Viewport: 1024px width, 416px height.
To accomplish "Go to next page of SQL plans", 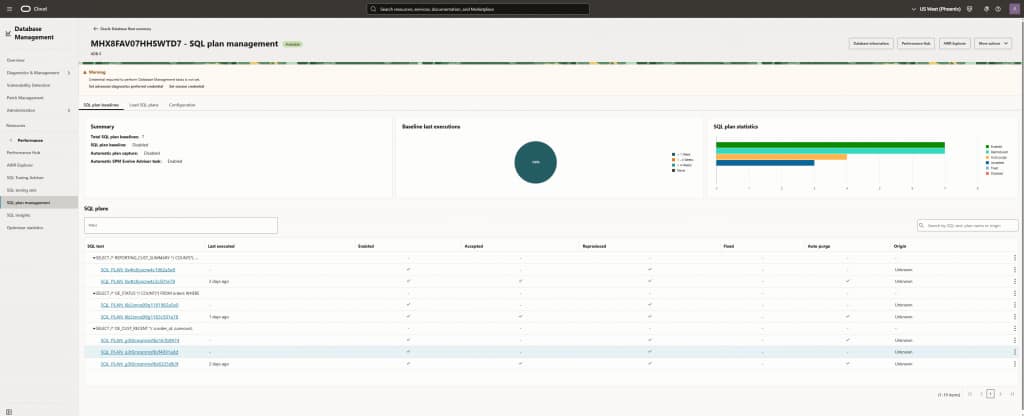I will pos(1000,394).
